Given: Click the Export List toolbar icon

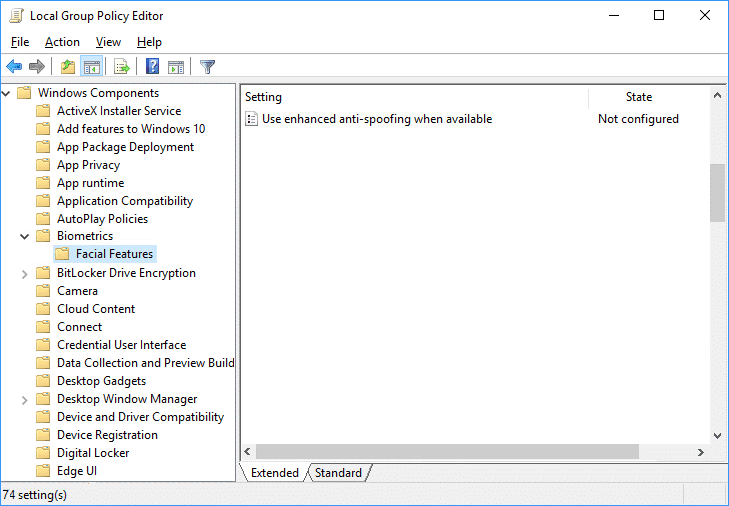Looking at the screenshot, I should (122, 67).
